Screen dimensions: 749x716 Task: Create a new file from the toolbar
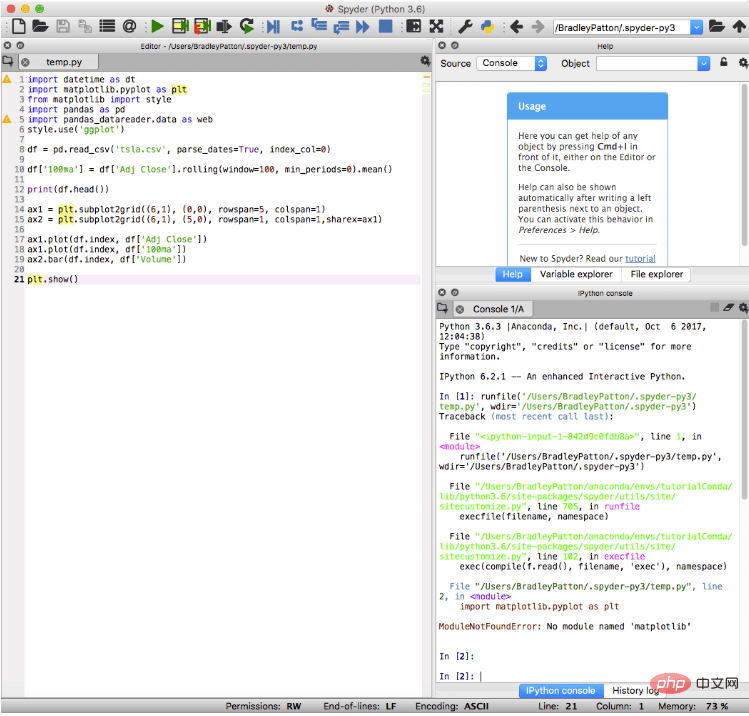point(18,26)
